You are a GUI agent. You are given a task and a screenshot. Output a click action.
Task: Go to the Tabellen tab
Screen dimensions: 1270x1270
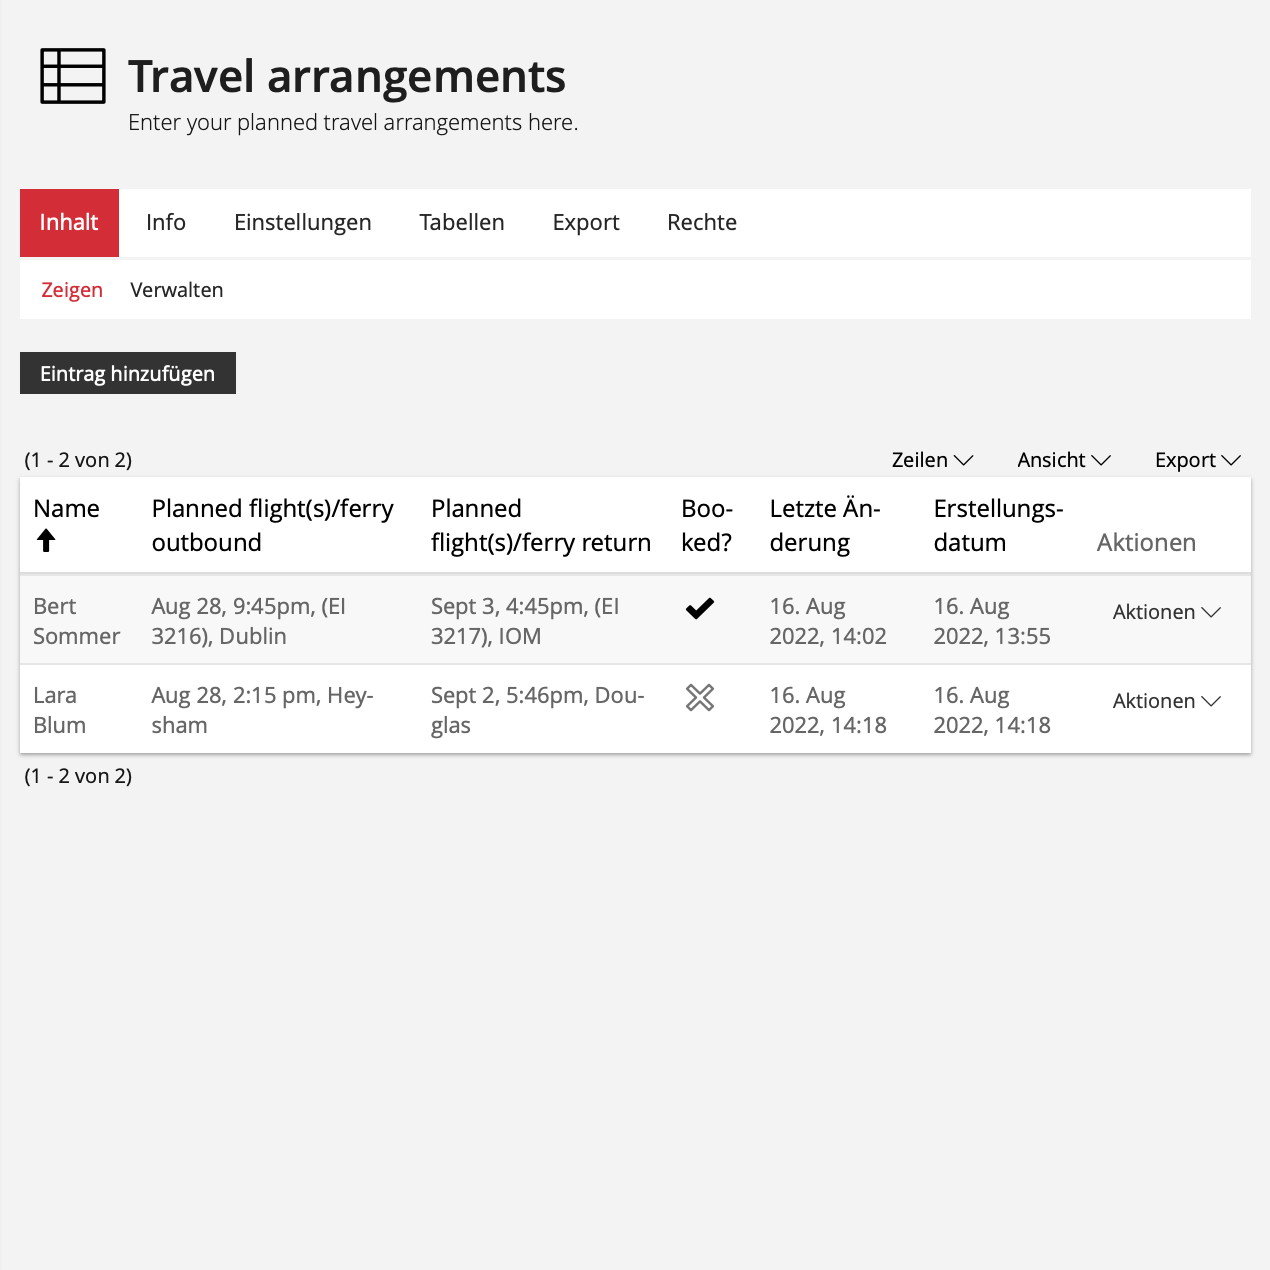click(461, 223)
